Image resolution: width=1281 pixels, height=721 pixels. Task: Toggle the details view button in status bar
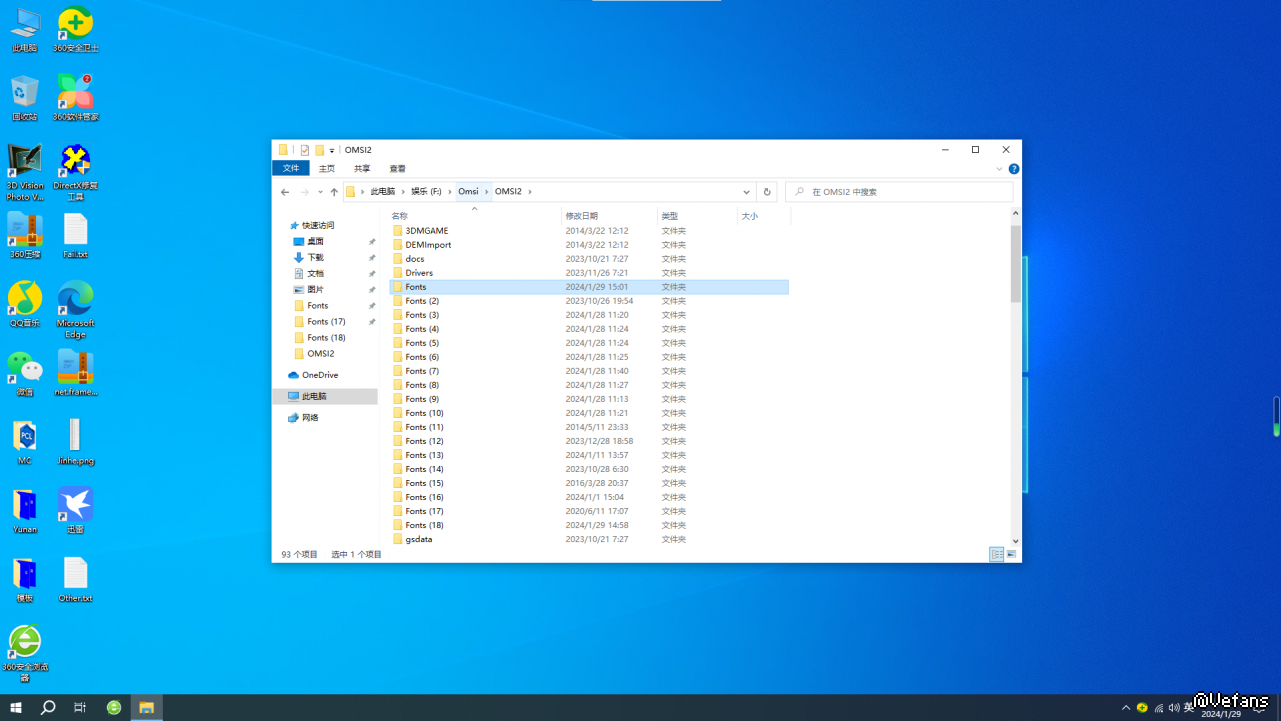[x=996, y=554]
